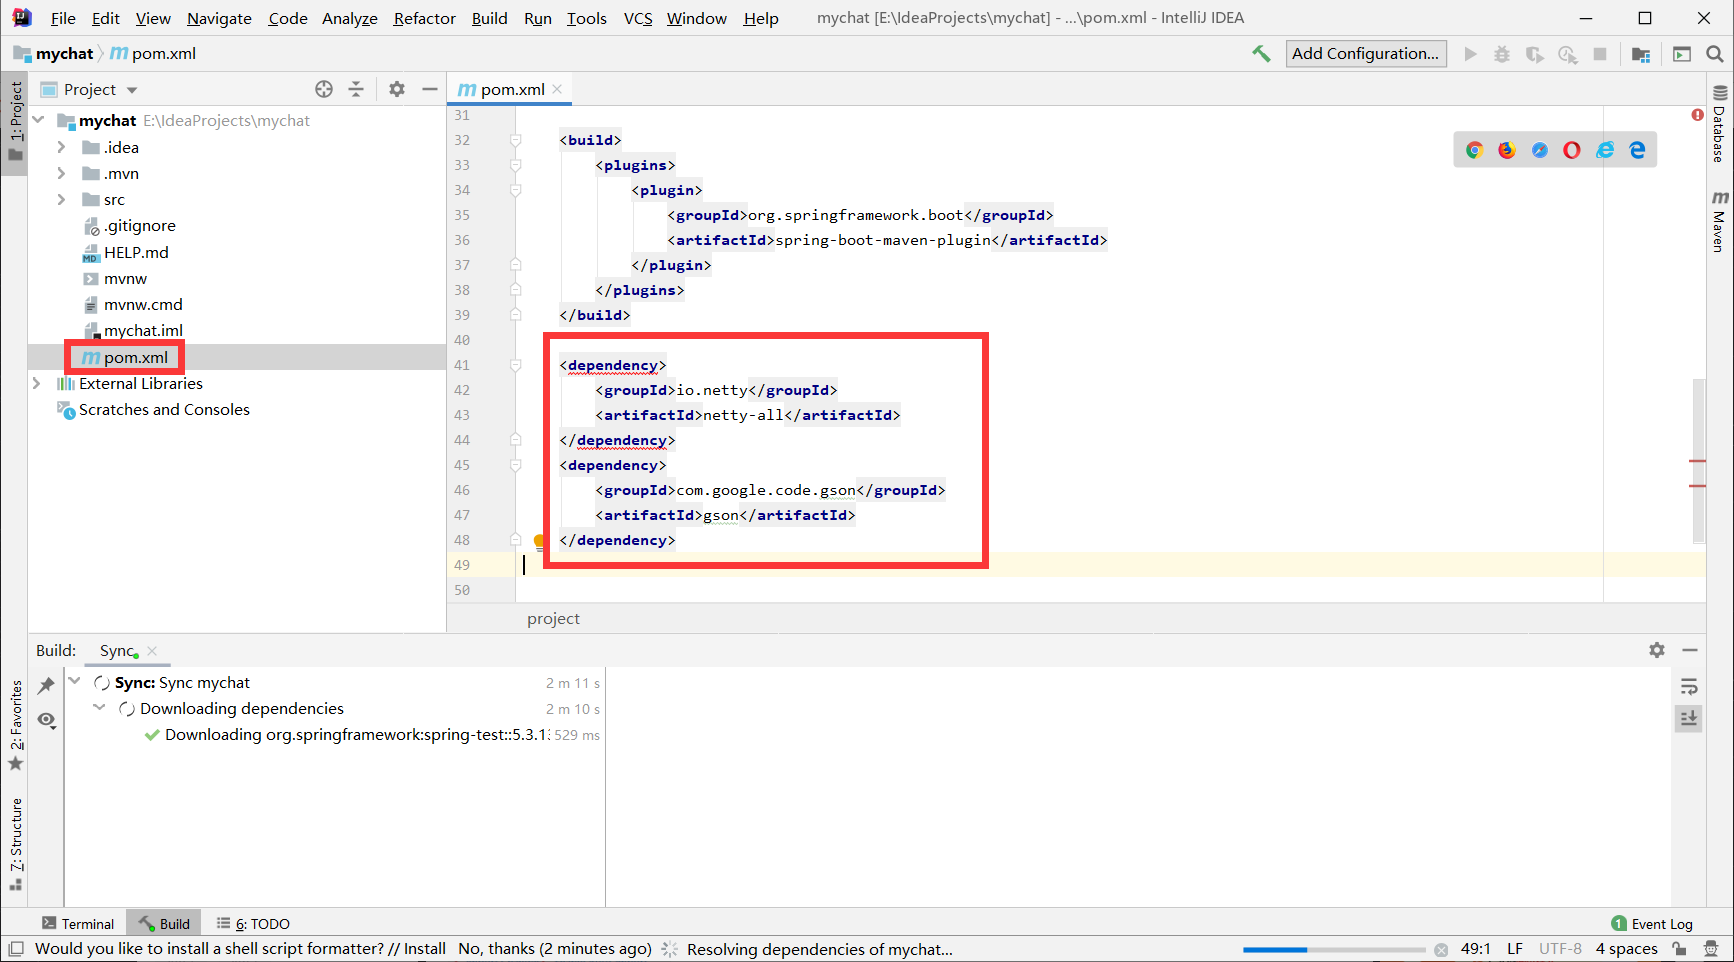Screen dimensions: 1734x962
Task: Hide the Project panel with minus icon
Action: [430, 89]
